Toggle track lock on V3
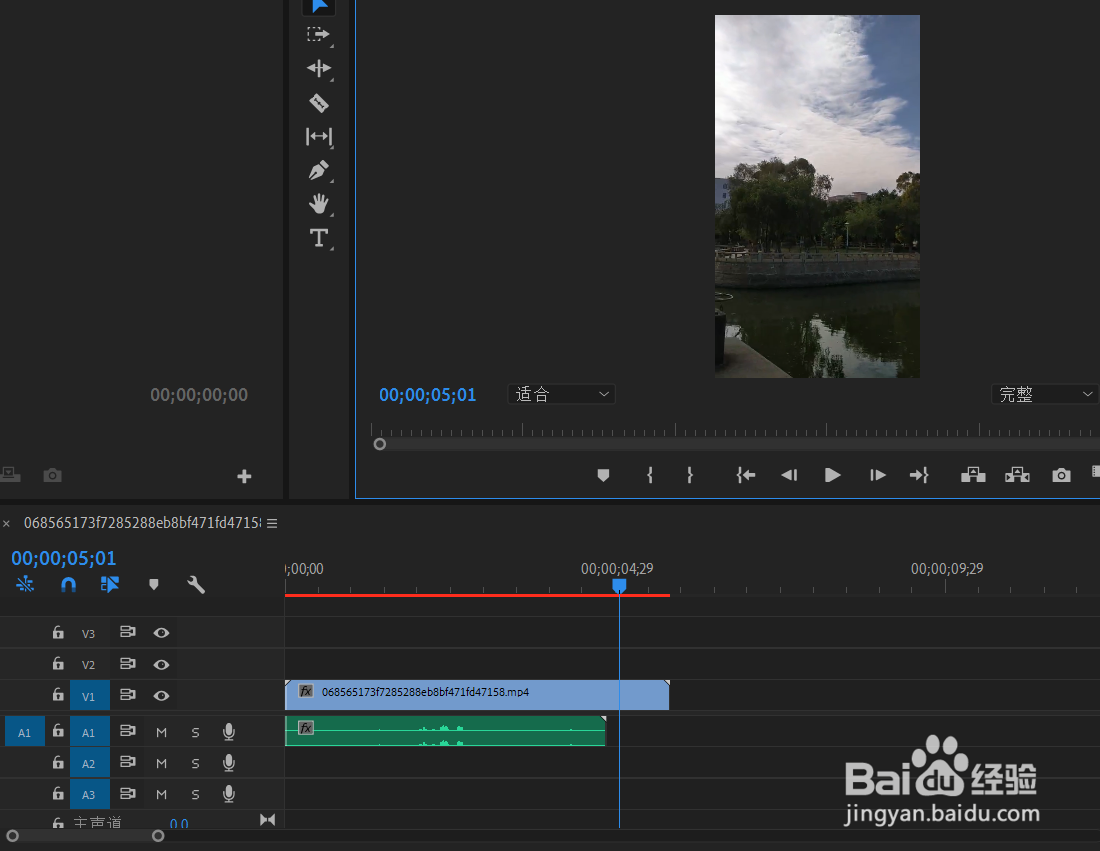 [x=58, y=632]
